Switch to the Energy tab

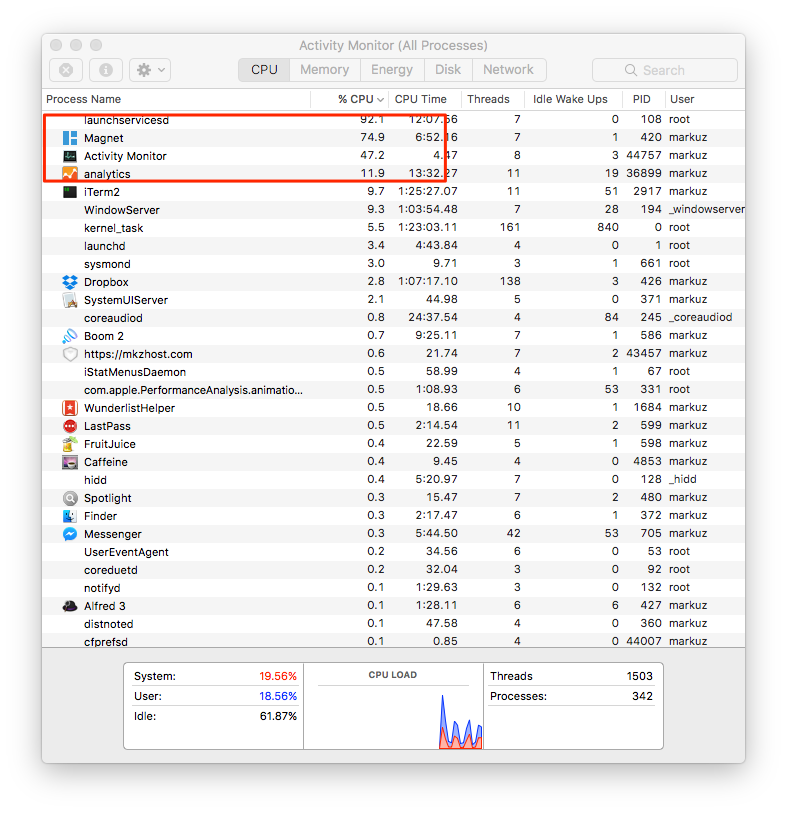392,70
